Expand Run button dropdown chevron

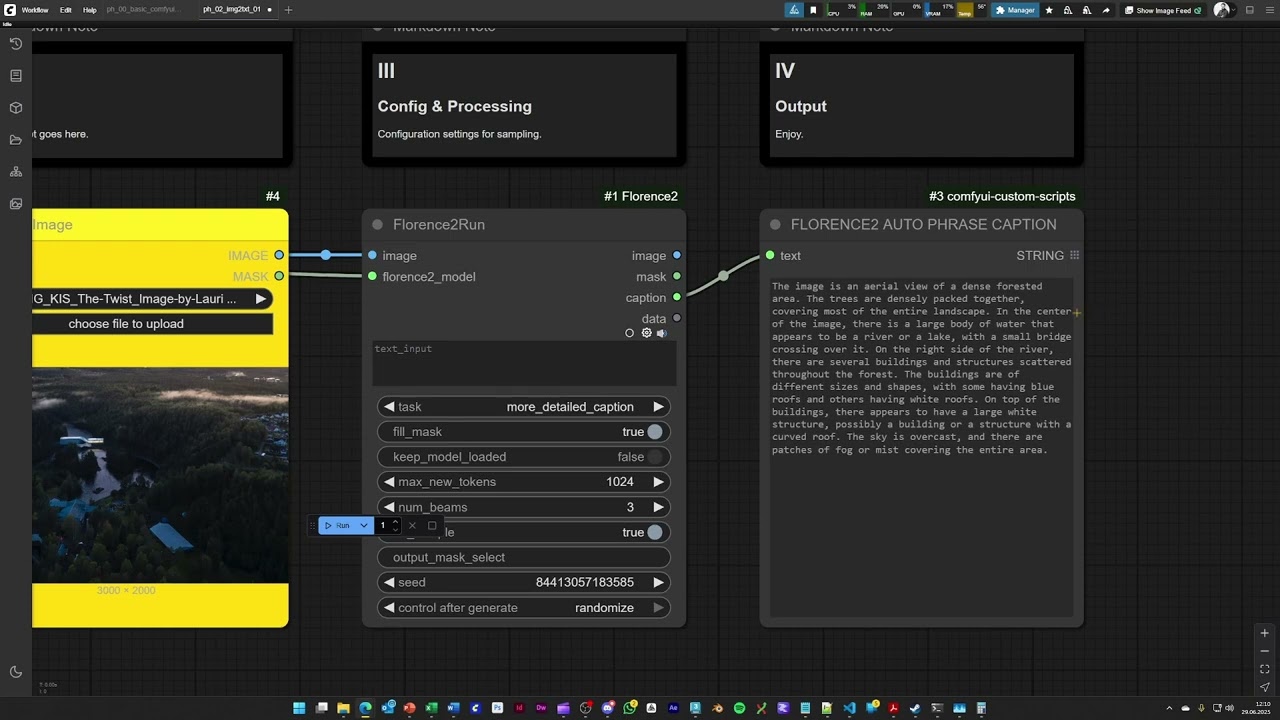point(364,525)
